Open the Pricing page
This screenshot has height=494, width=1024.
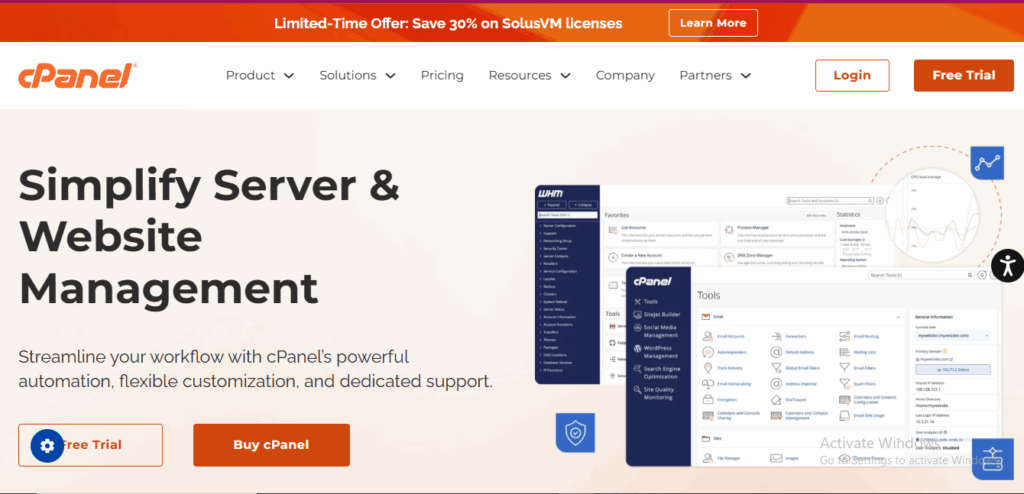pos(442,75)
